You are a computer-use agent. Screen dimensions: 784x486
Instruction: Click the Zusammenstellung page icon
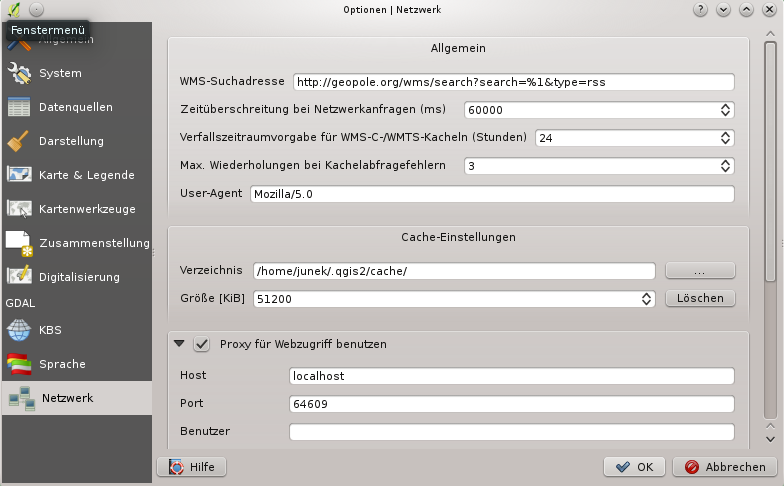coord(19,244)
